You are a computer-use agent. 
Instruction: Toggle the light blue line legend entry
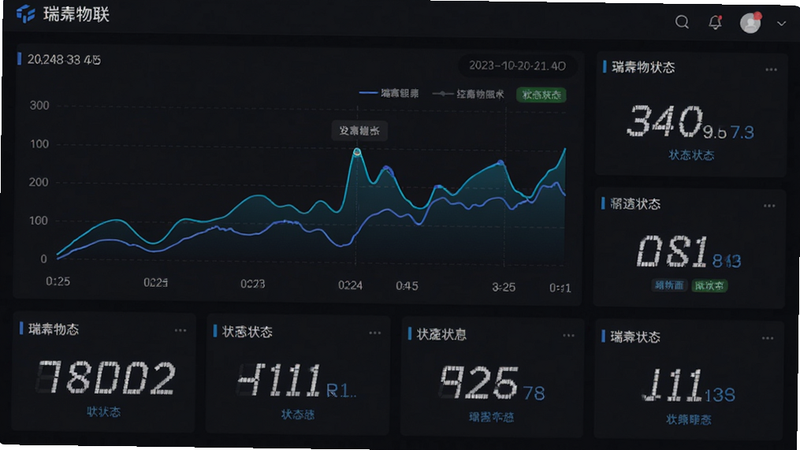[389, 93]
